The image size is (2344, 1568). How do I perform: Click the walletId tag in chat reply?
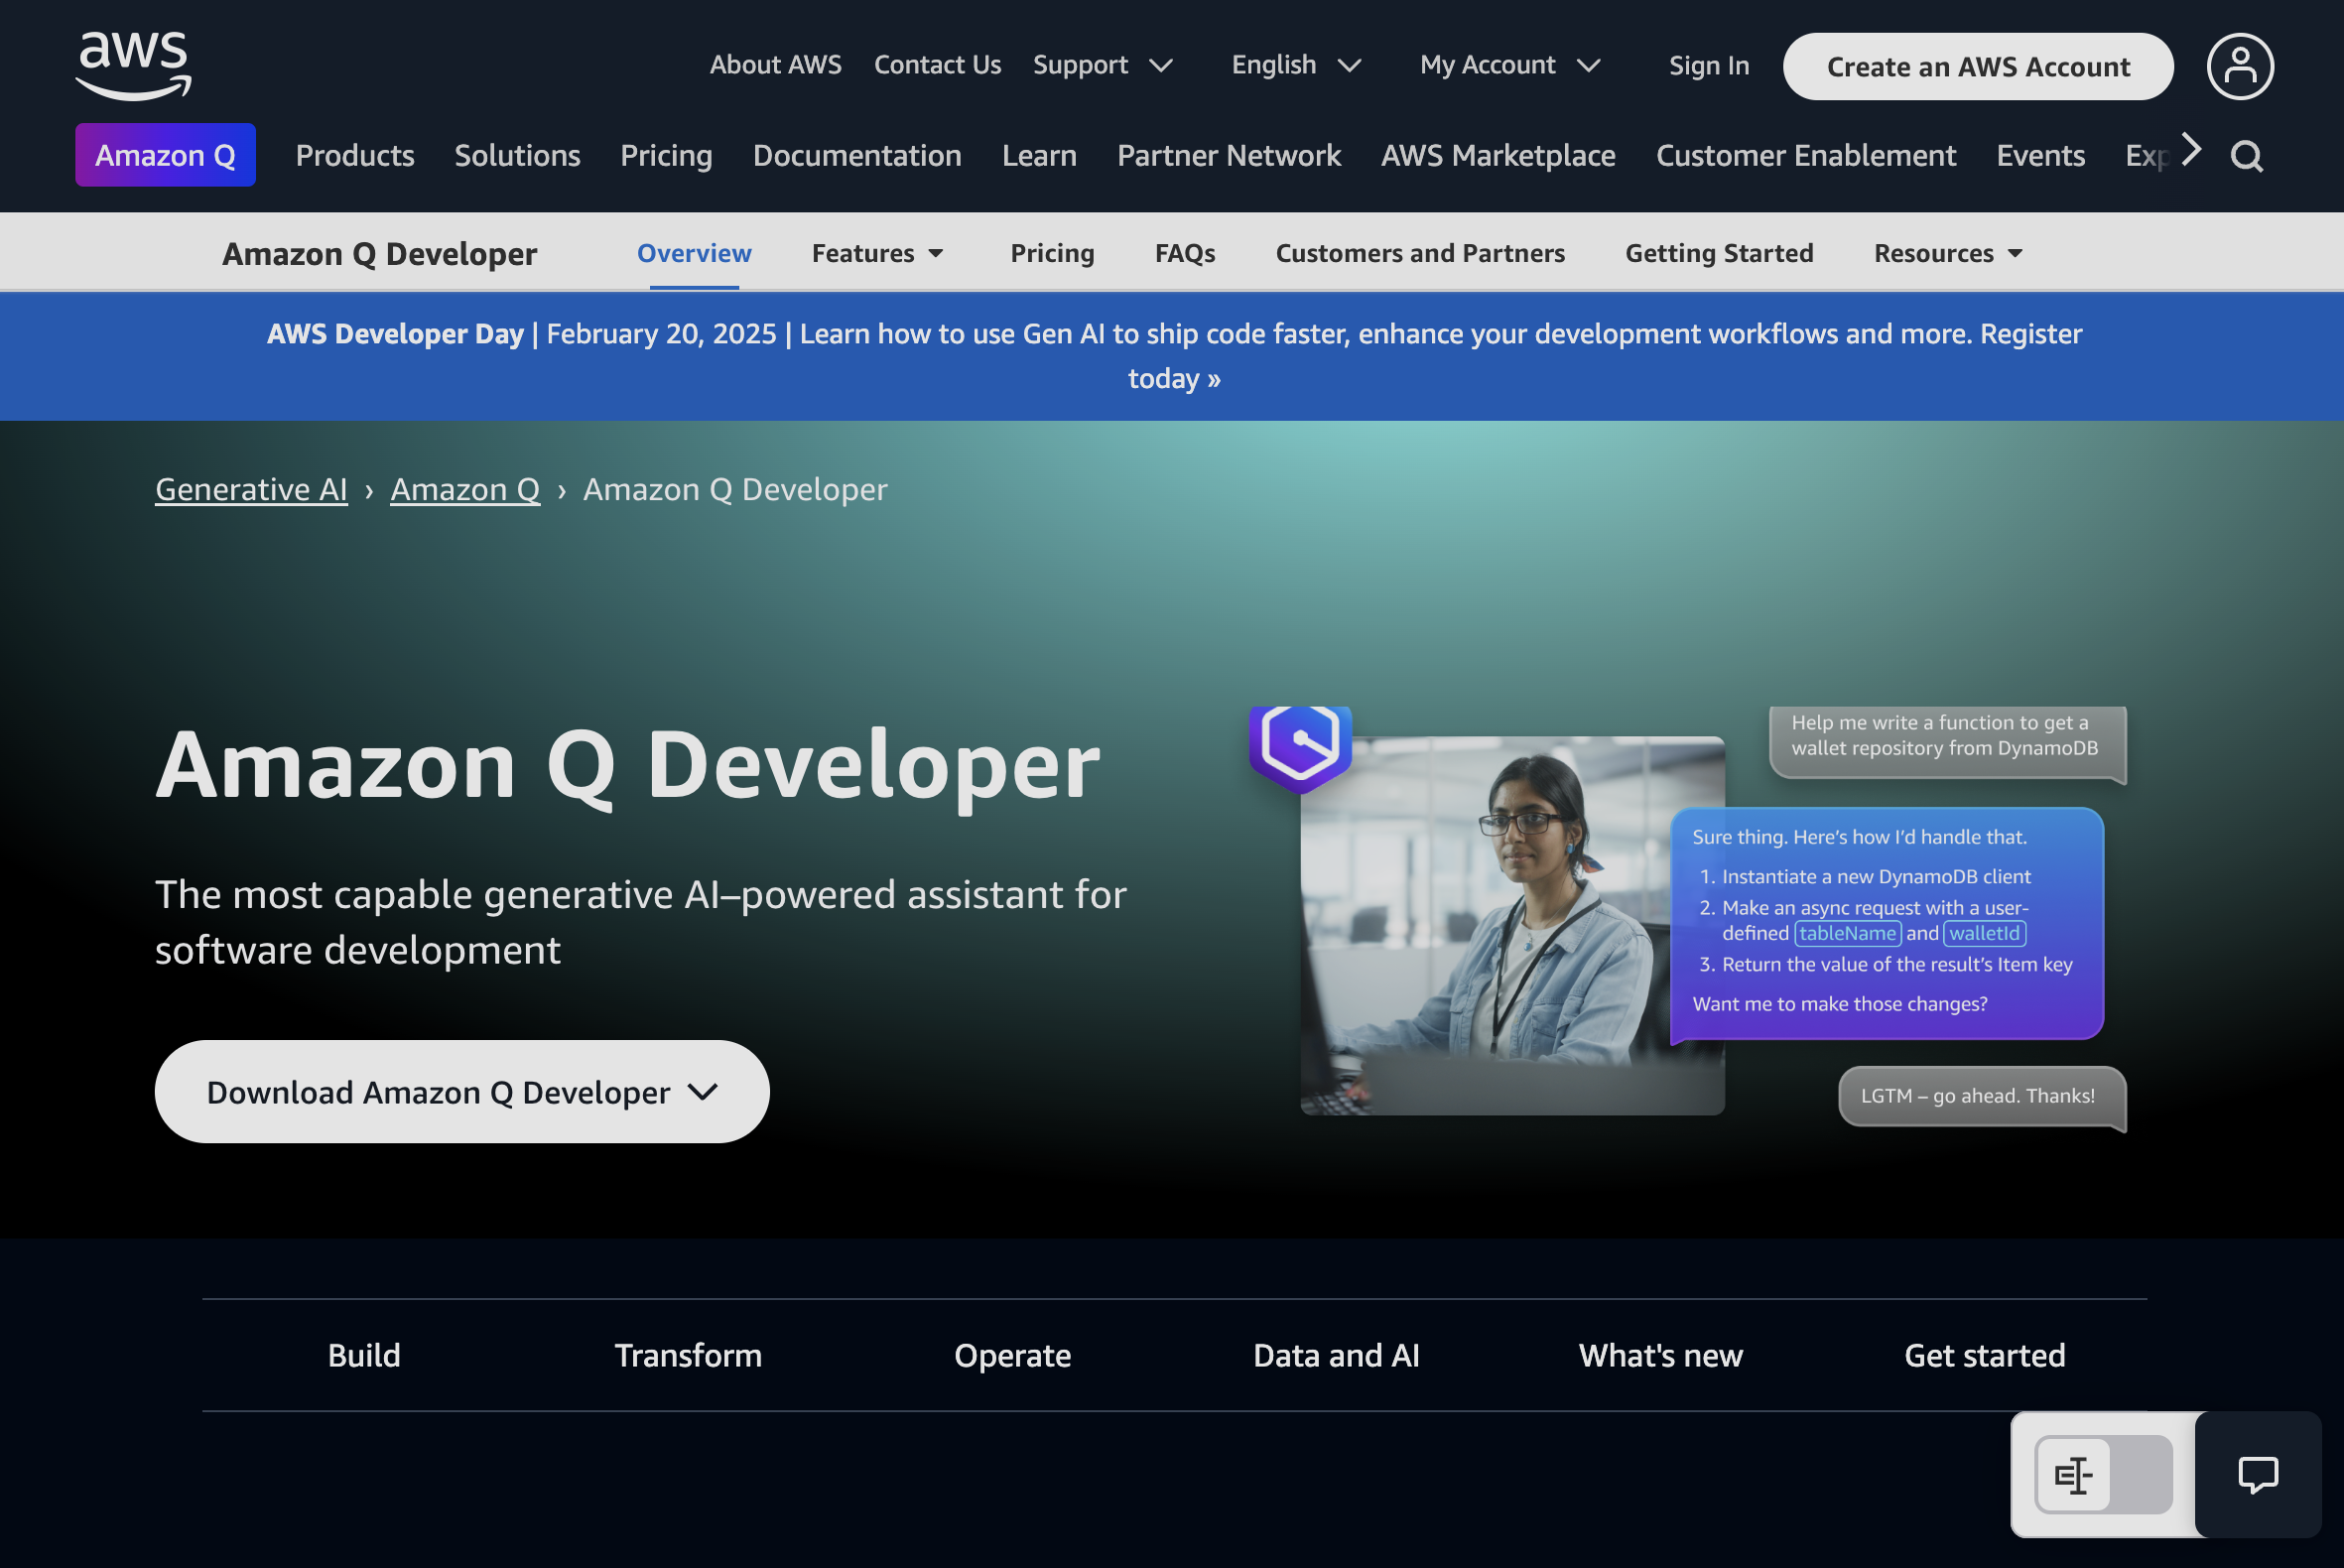(1984, 933)
